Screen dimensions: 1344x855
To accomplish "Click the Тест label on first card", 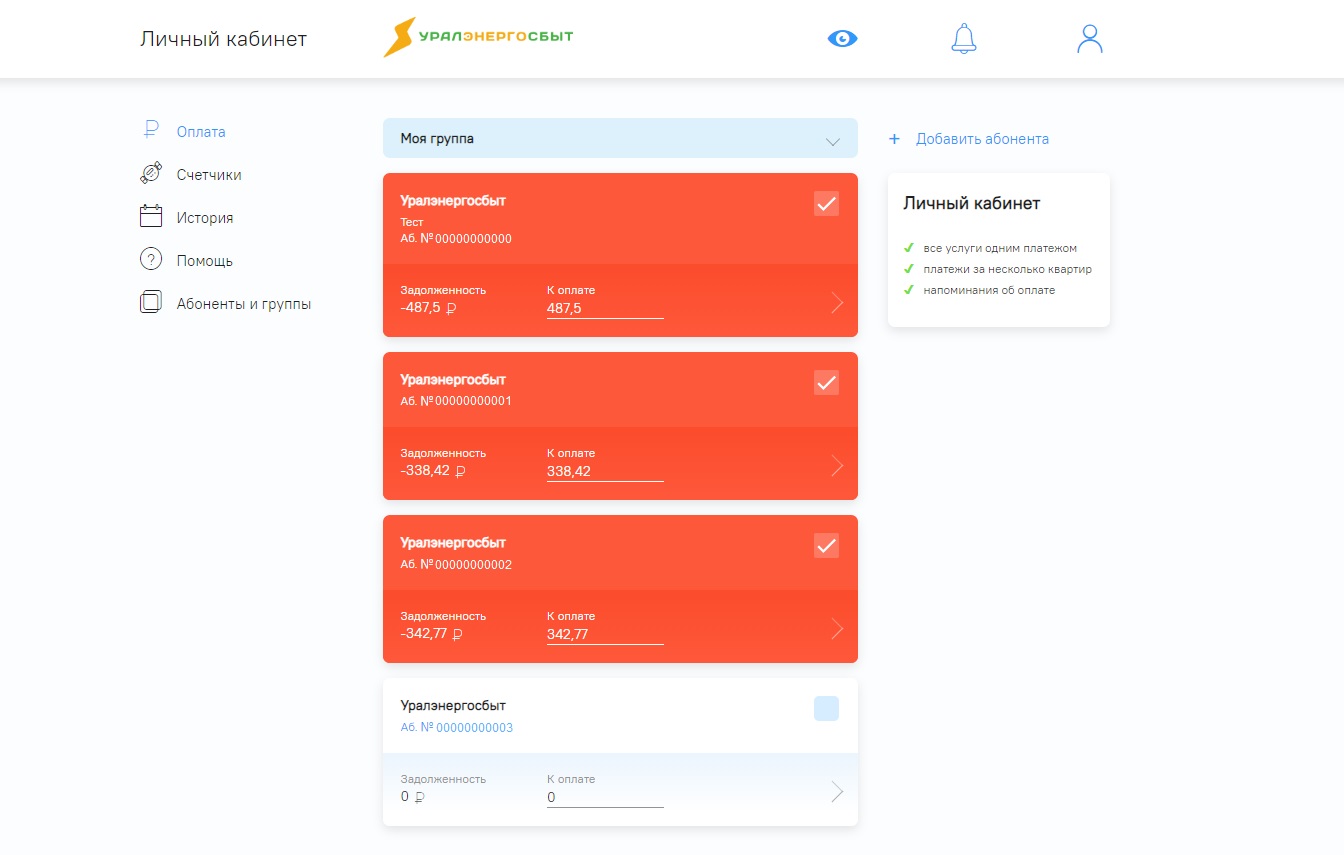I will (412, 222).
